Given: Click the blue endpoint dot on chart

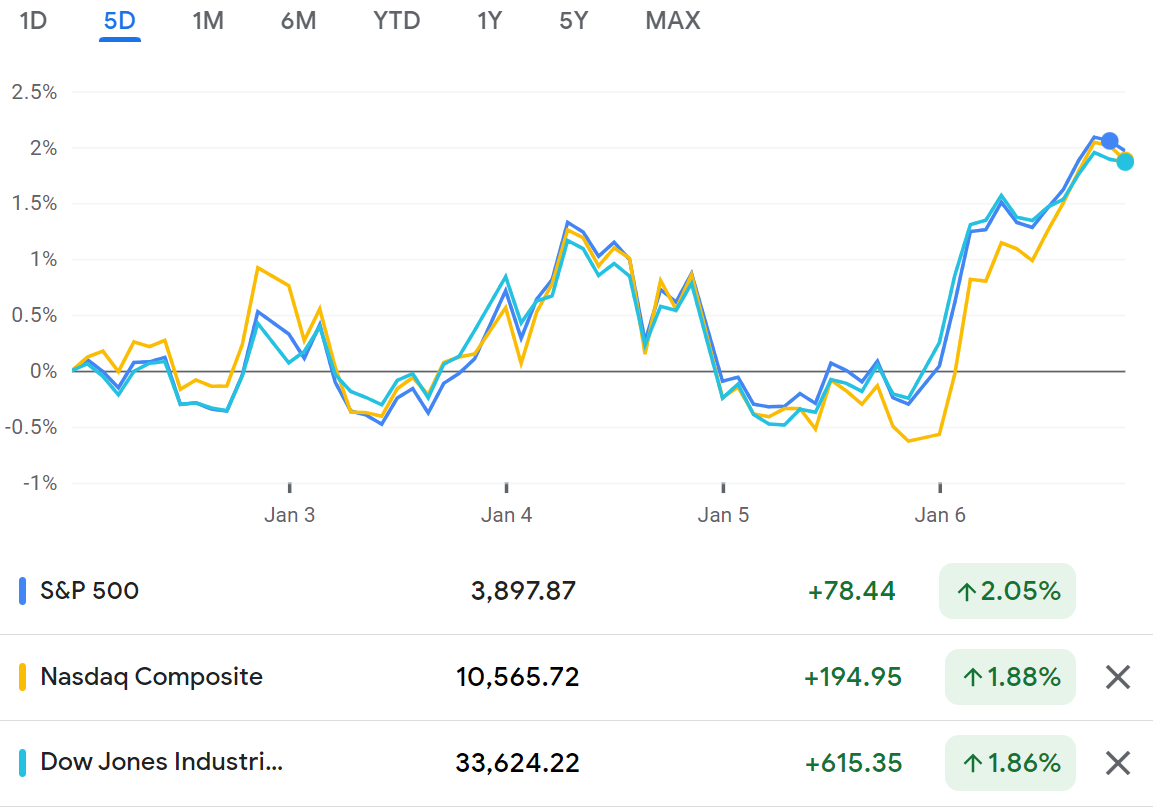Looking at the screenshot, I should pyautogui.click(x=1110, y=141).
